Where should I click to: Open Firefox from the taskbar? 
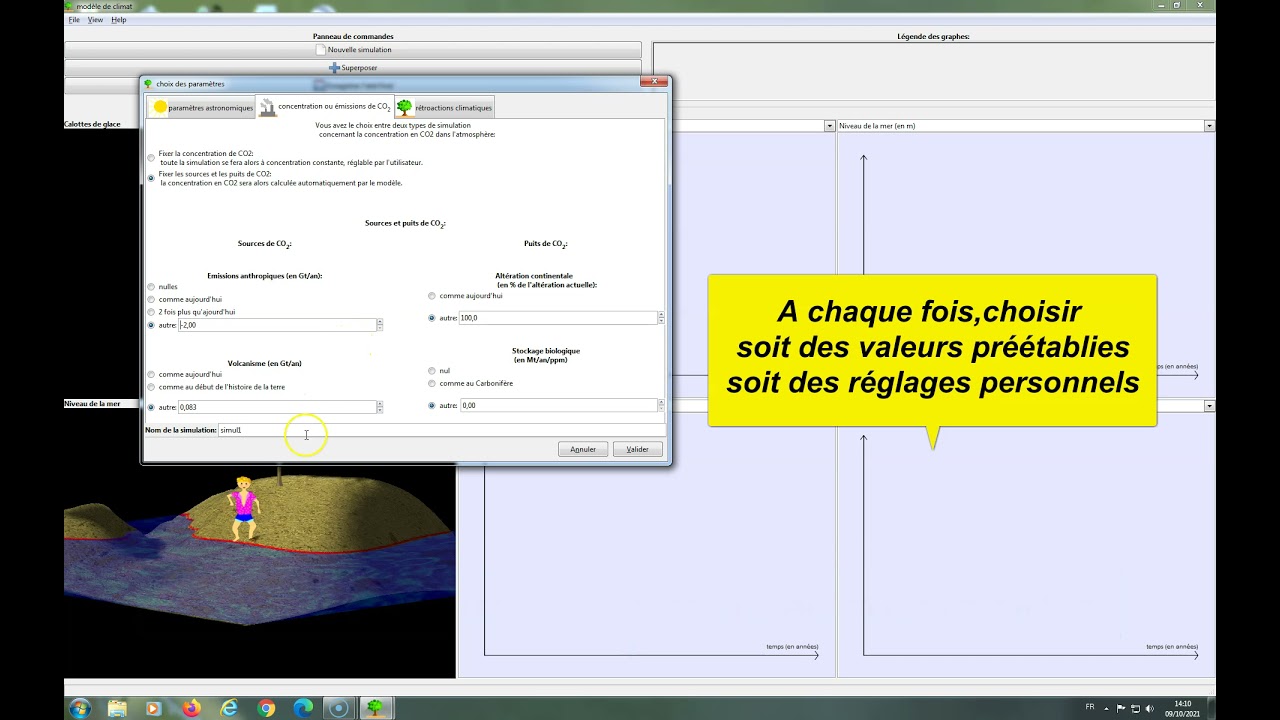[191, 708]
